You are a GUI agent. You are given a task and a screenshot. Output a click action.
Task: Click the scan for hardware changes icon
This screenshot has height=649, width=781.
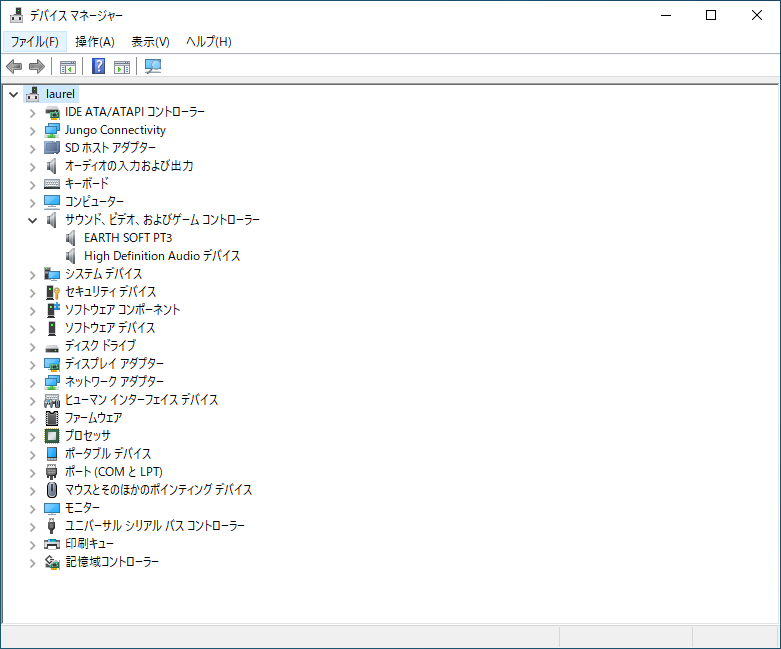click(153, 66)
